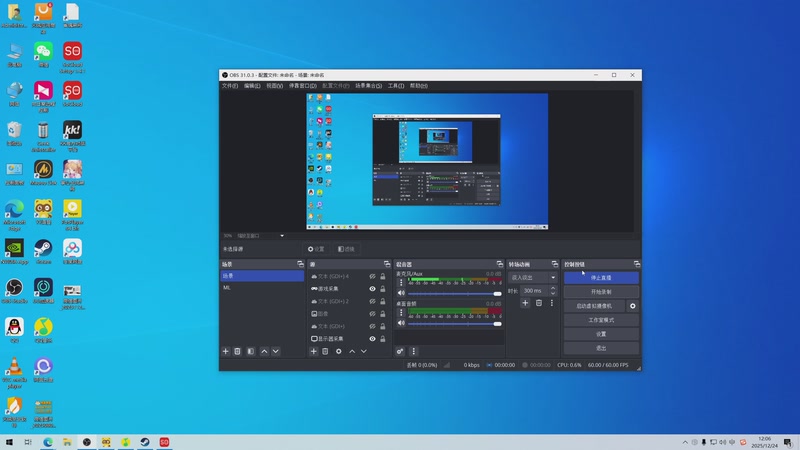Move scene down with Scenes down arrow
800x450 pixels.
276,351
